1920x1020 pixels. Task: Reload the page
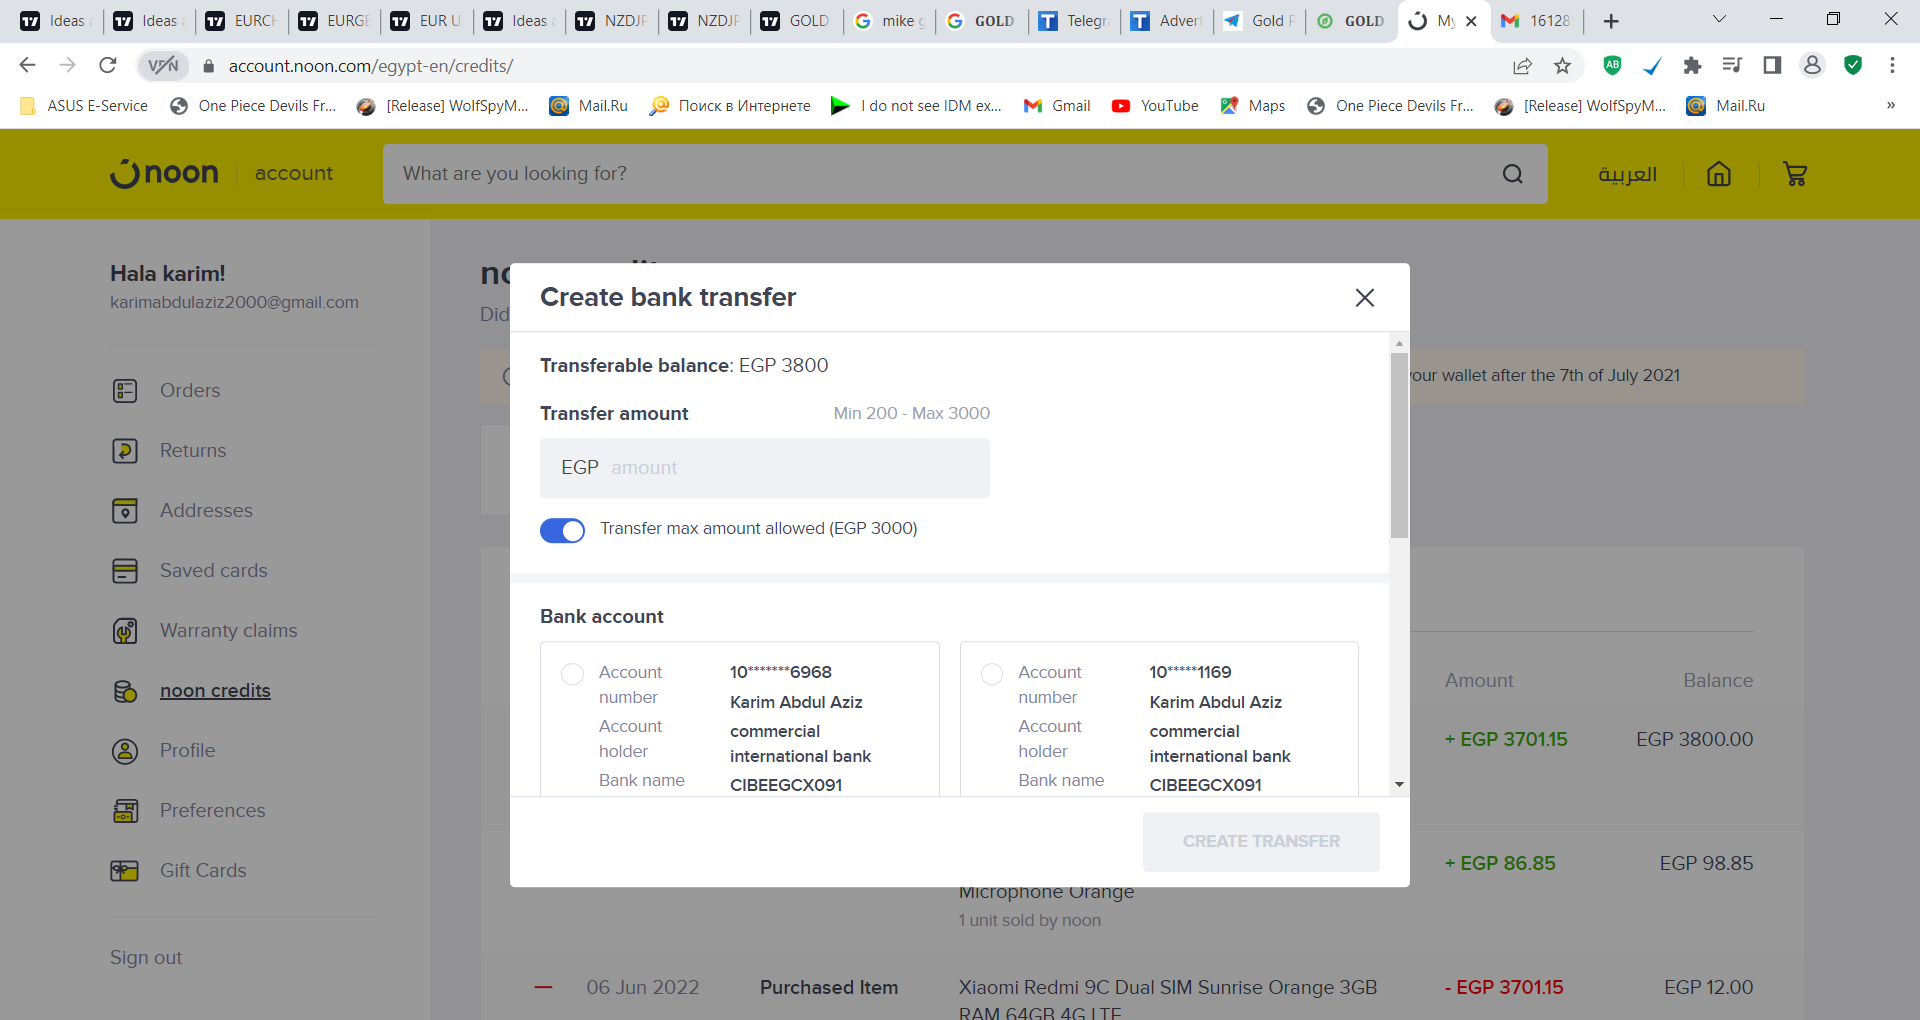108,66
